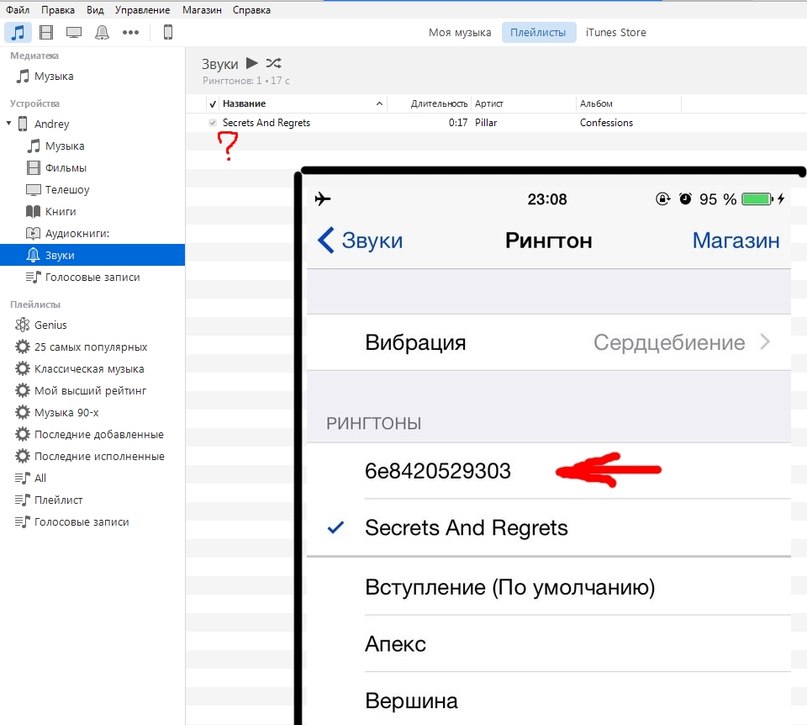The height and width of the screenshot is (725, 807).
Task: Select the Secrets And Regrets track row
Action: (x=496, y=122)
